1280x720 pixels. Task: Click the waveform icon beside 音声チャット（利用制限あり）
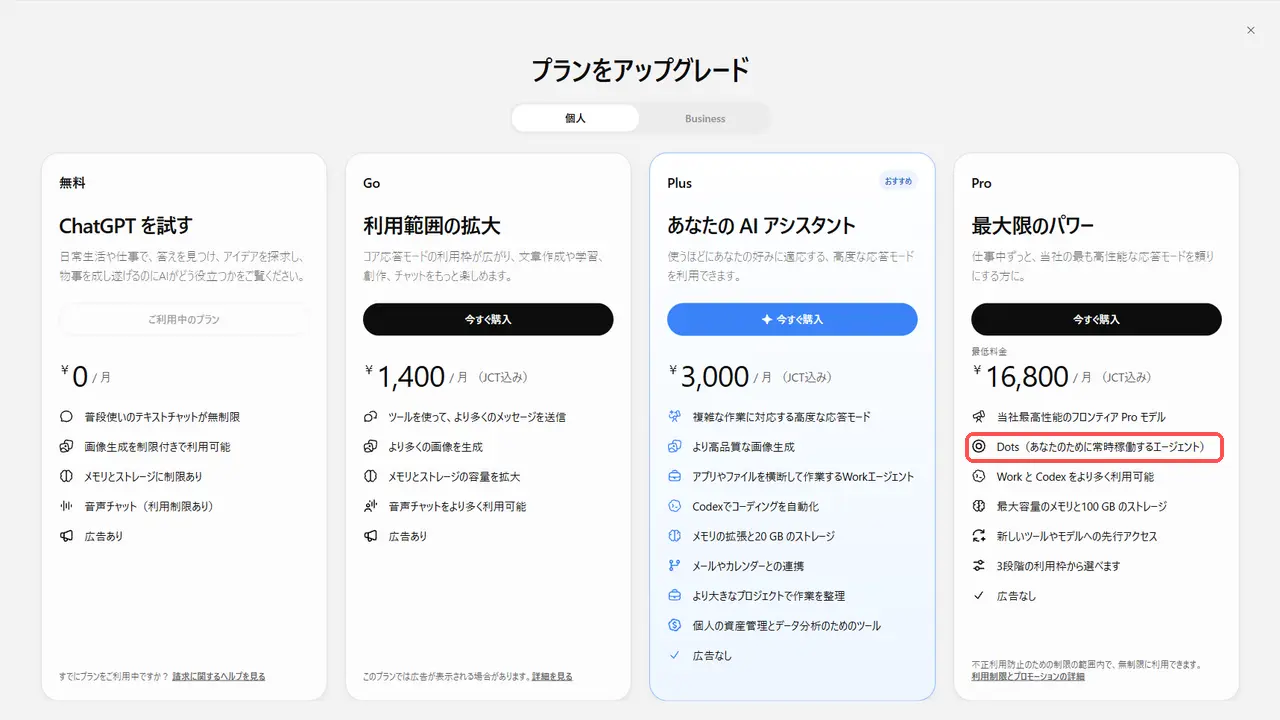pos(67,506)
